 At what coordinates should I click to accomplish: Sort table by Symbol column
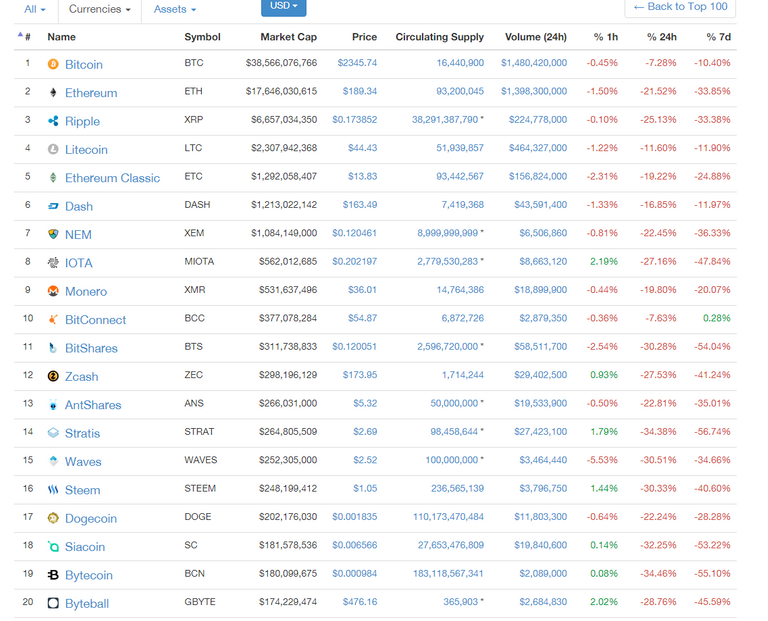202,37
